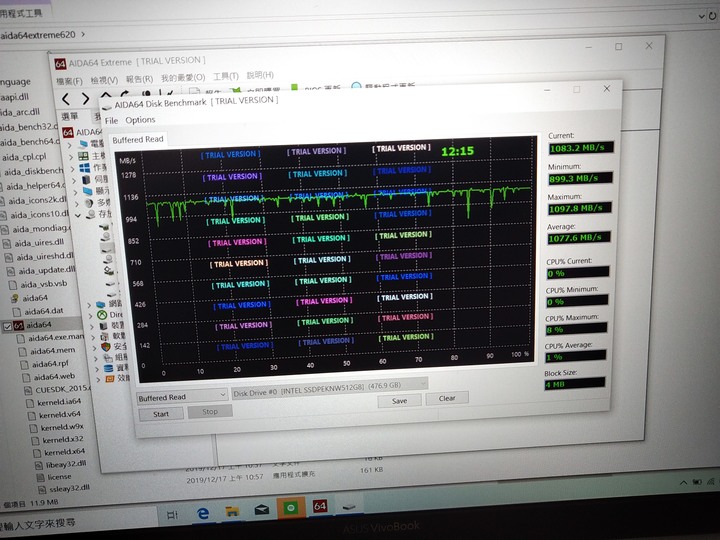The height and width of the screenshot is (540, 720).
Task: Click Task View icon on taskbar
Action: coord(172,515)
